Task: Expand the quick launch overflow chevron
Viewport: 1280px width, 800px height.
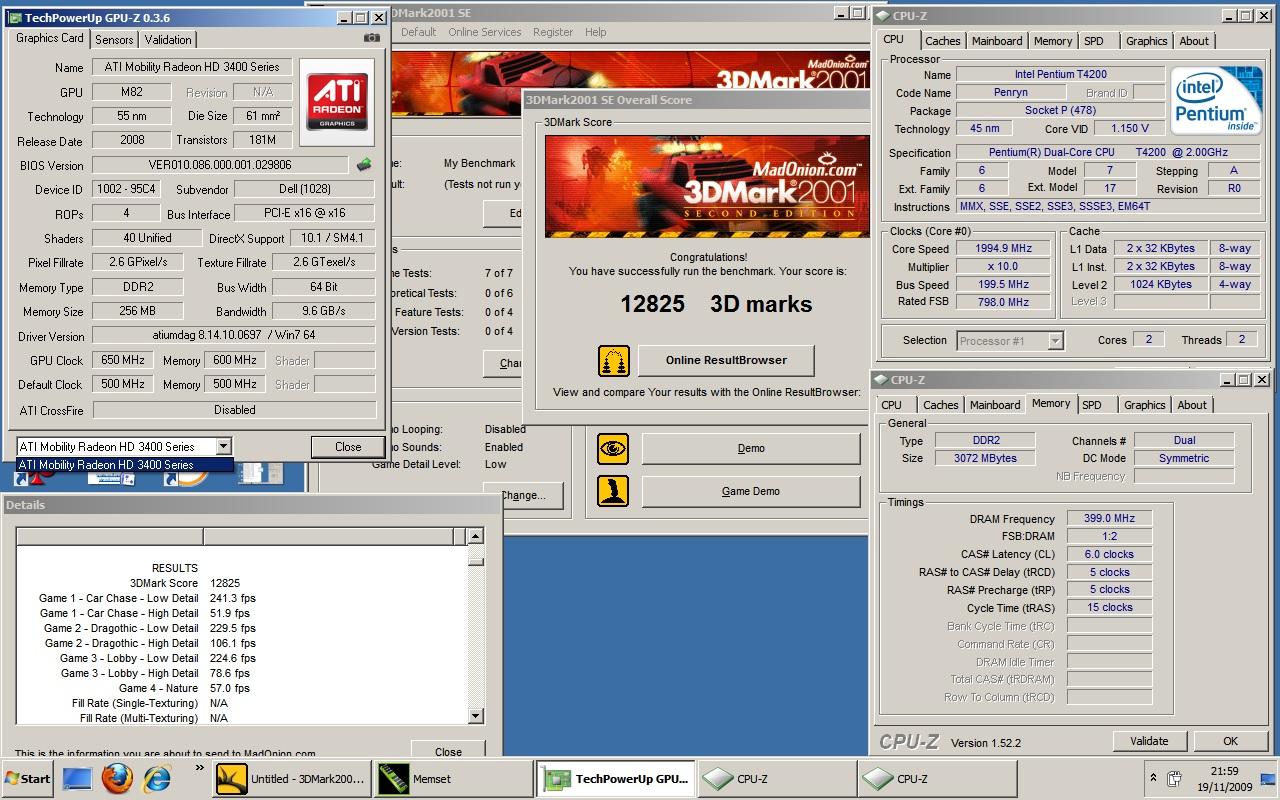Action: click(x=199, y=769)
